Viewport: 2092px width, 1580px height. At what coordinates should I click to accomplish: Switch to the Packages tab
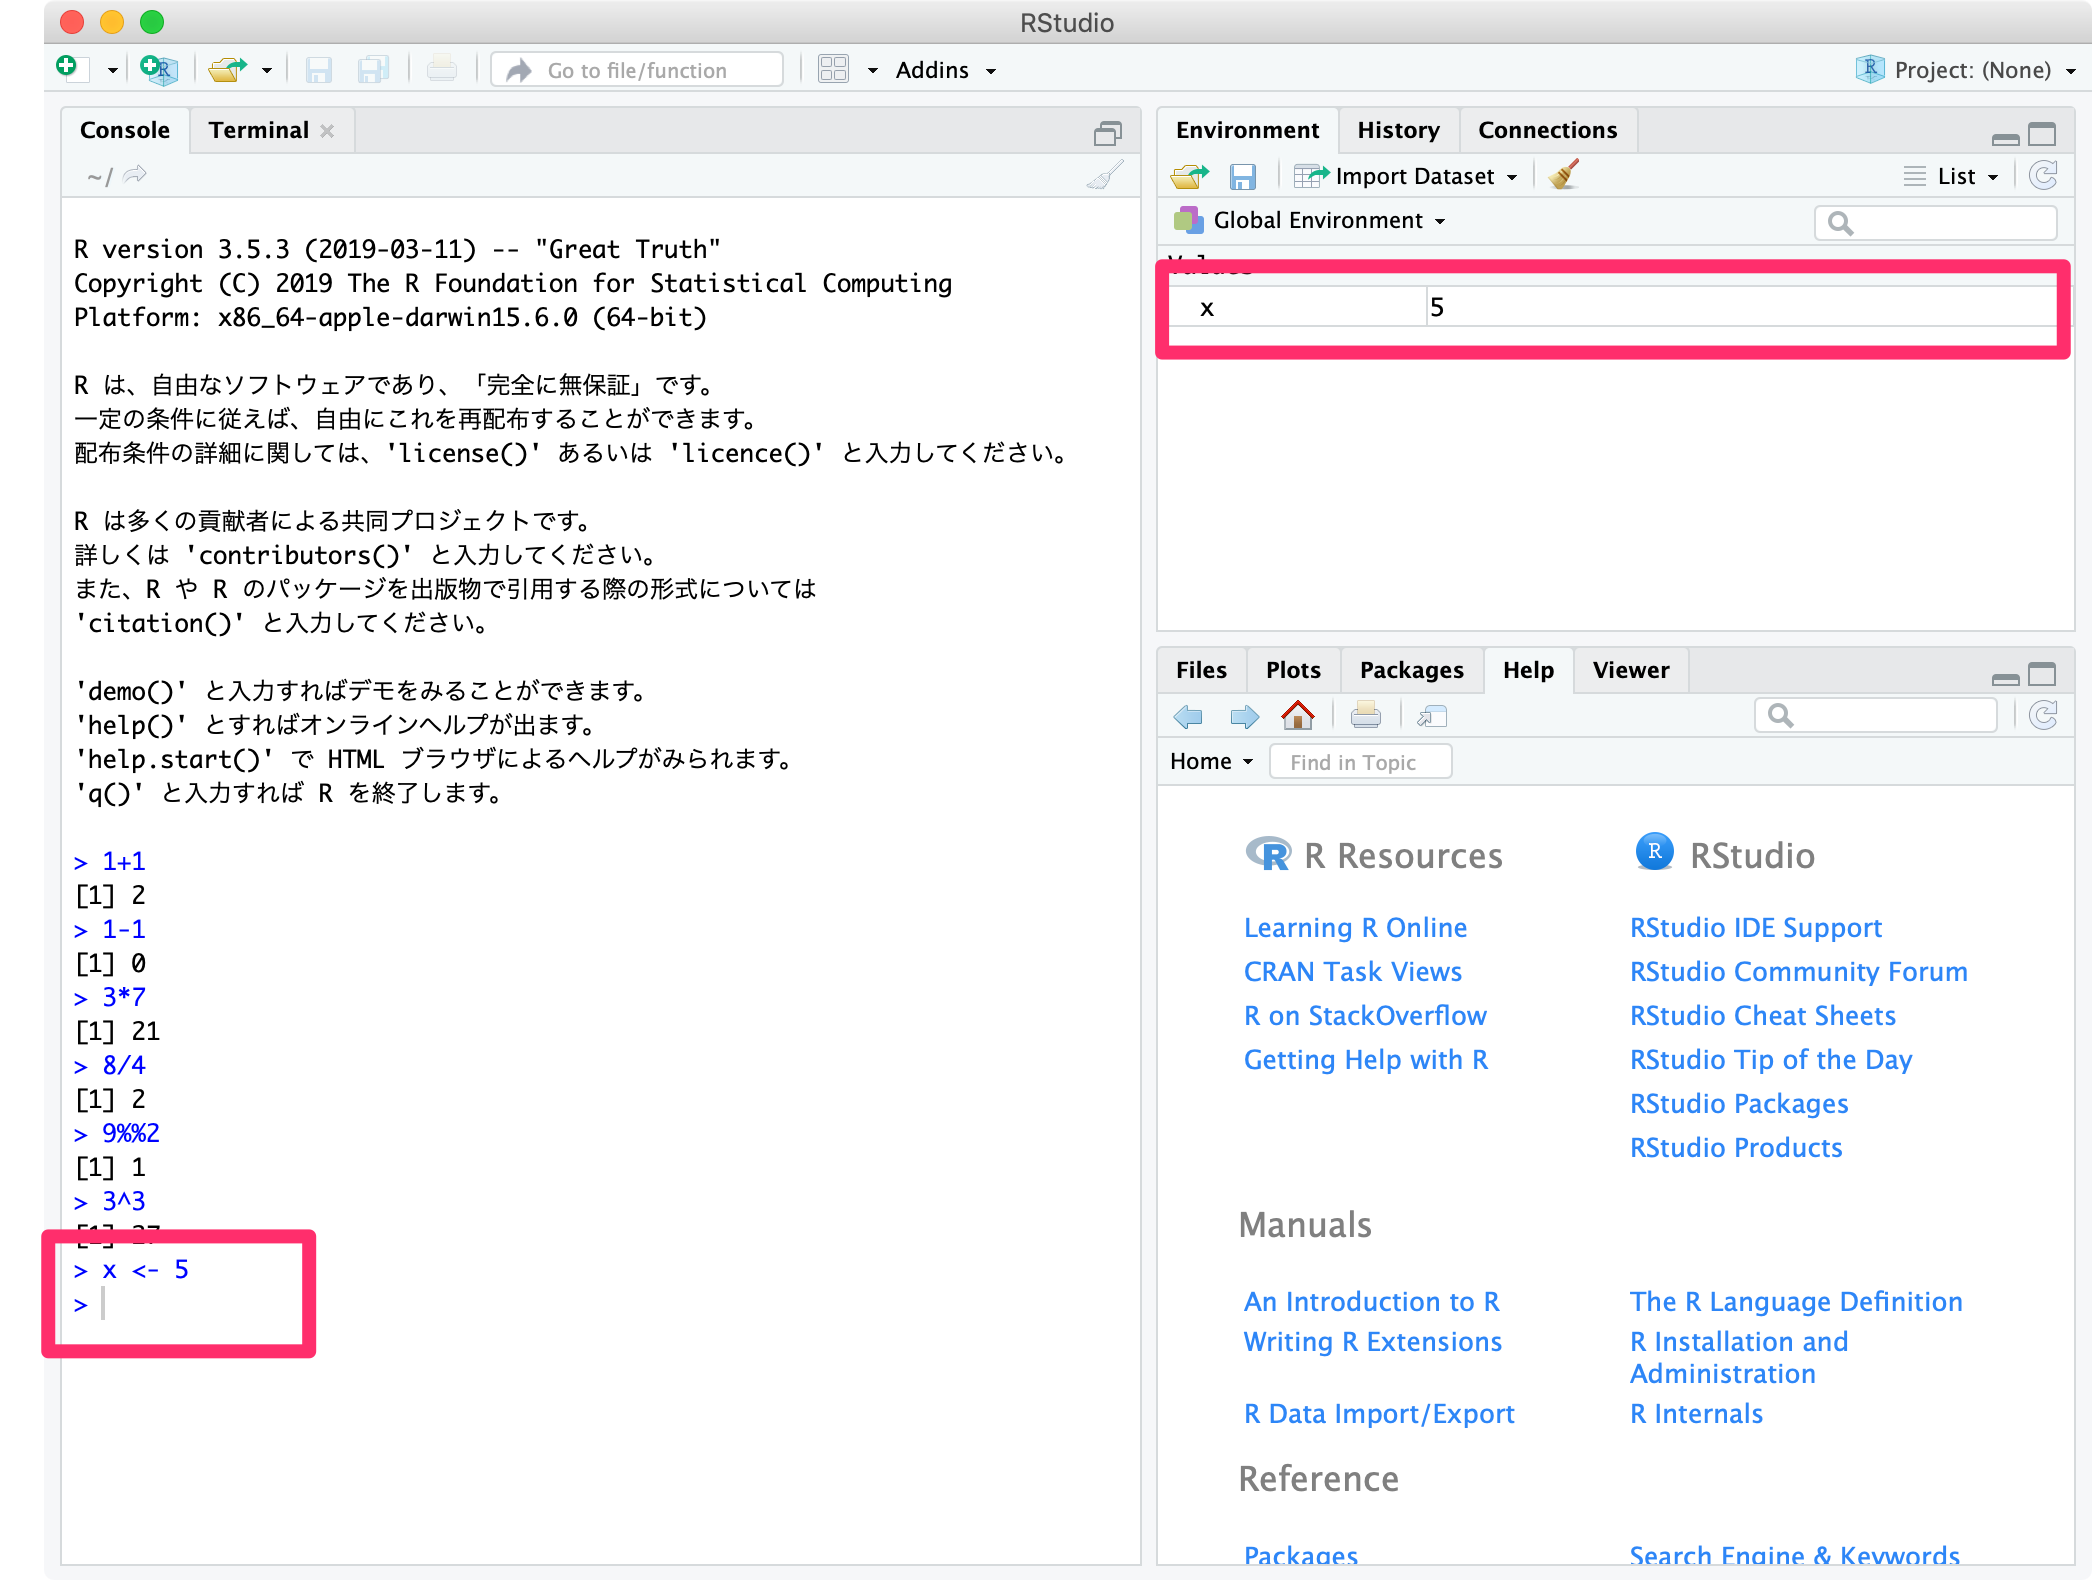click(1411, 670)
